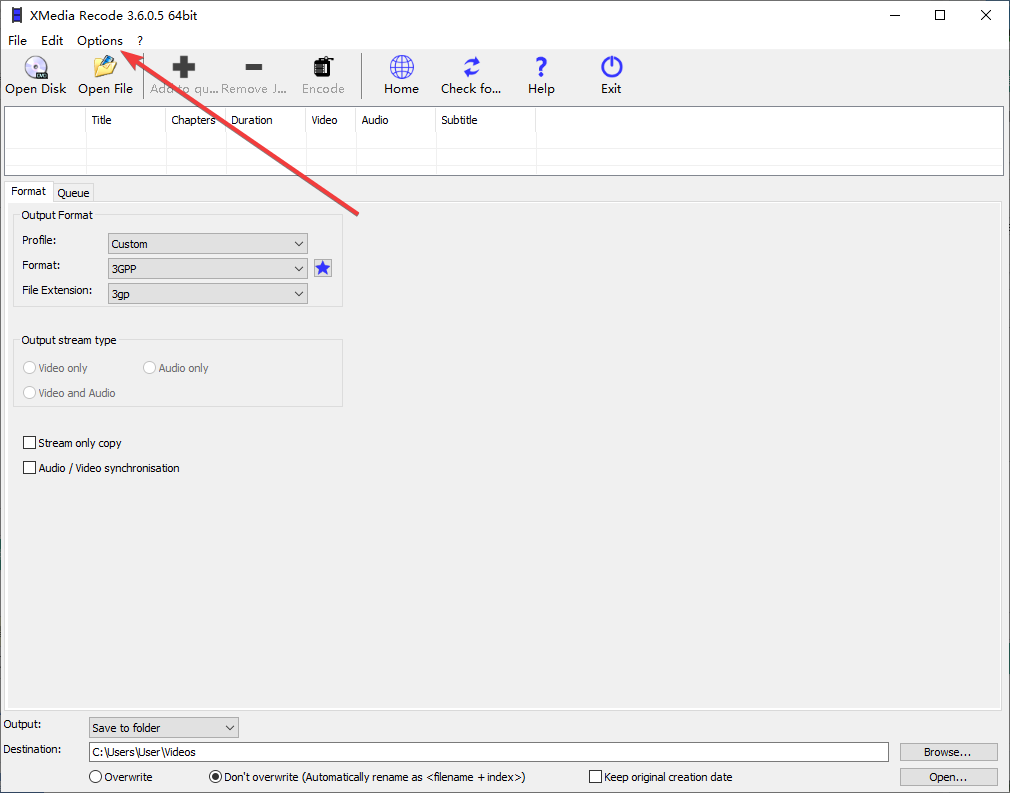This screenshot has height=793, width=1010.
Task: Enable the Stream only copy checkbox
Action: (30, 443)
